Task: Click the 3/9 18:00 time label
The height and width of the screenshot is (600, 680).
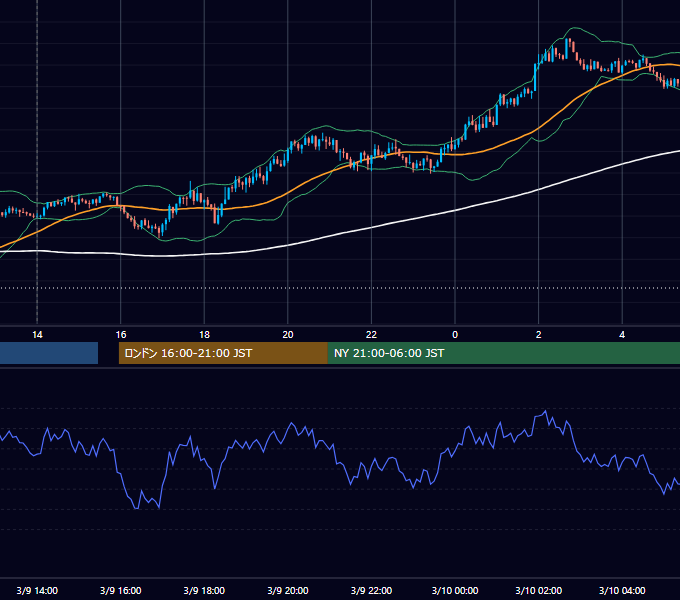Action: click(x=204, y=590)
